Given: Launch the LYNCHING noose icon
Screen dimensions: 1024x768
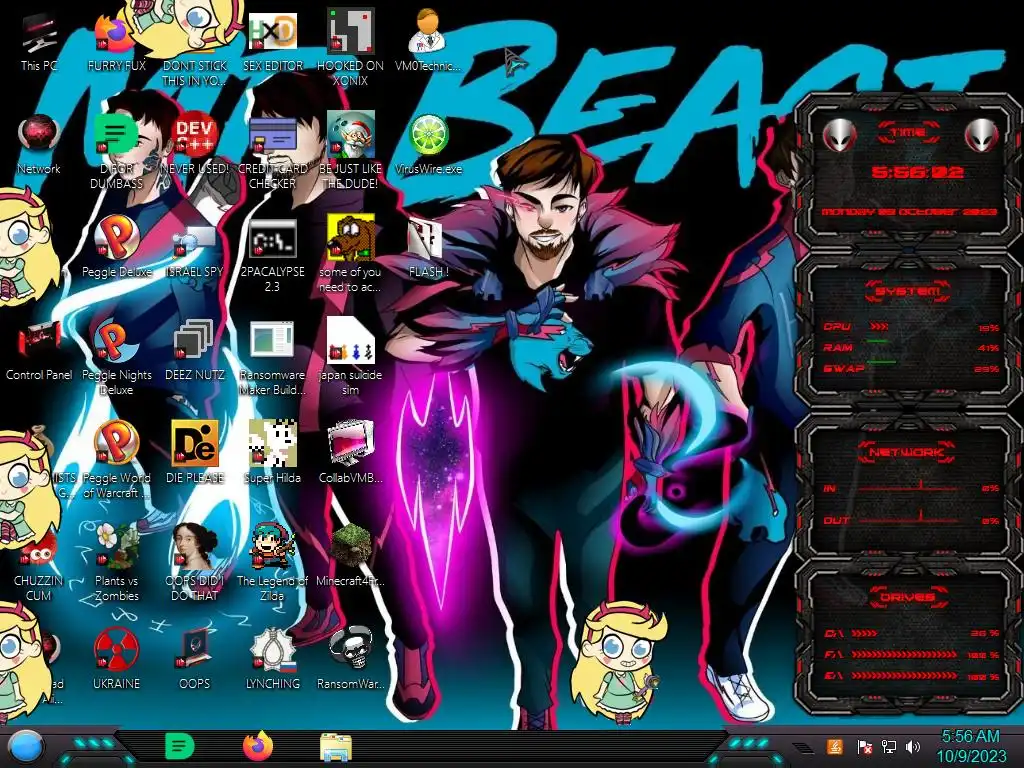Looking at the screenshot, I should [x=273, y=658].
